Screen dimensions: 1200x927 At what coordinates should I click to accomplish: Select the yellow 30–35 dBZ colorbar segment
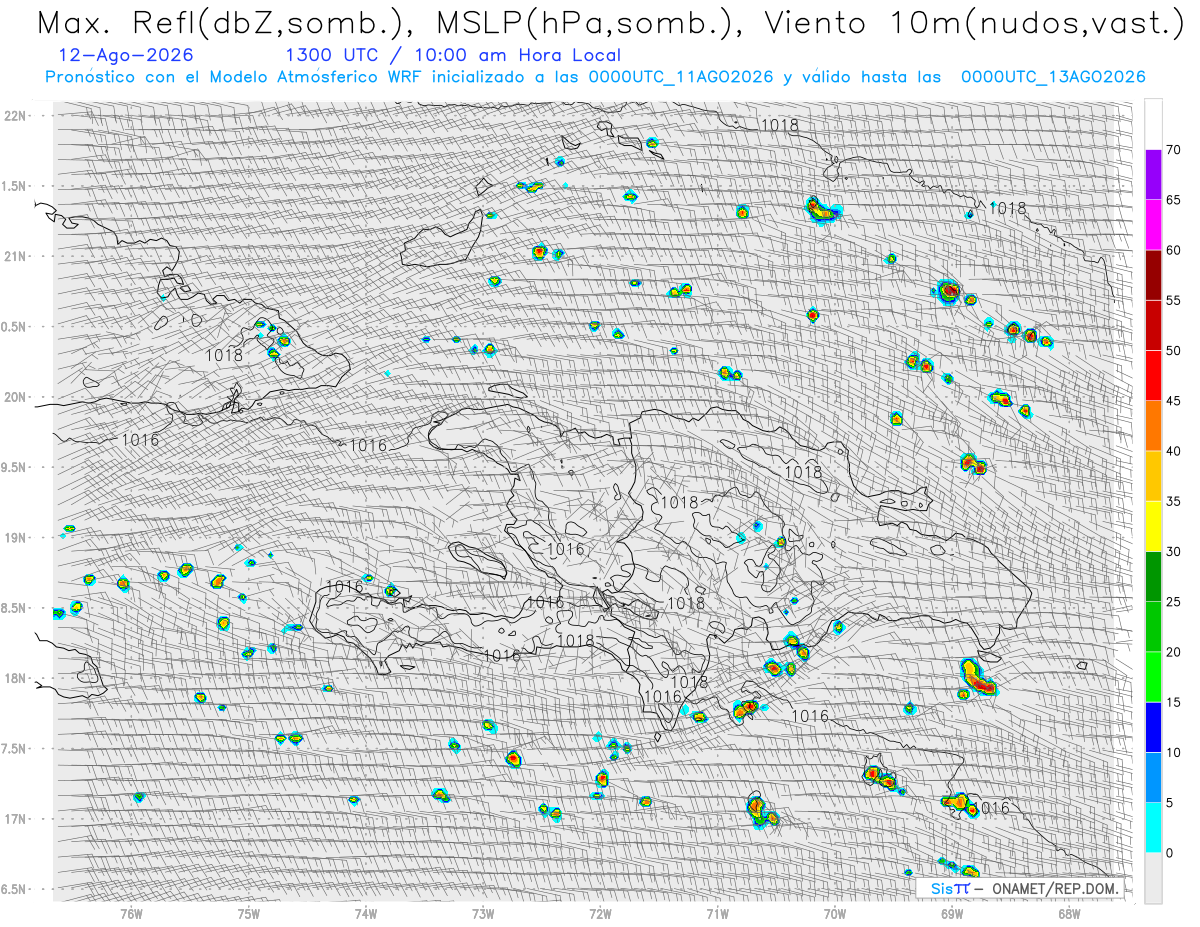pos(1153,526)
